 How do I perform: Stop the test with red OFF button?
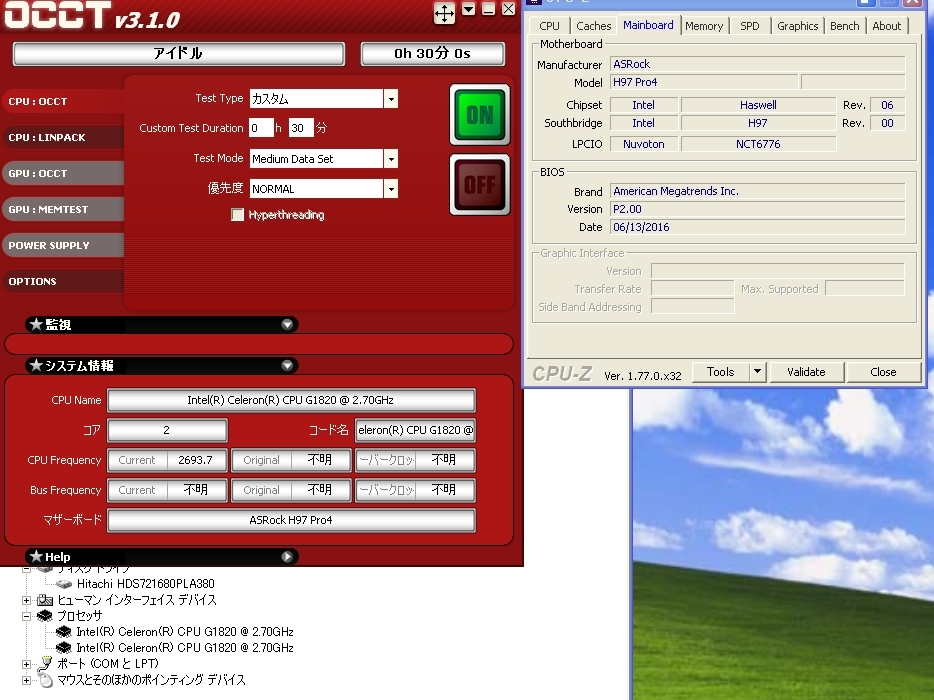click(x=480, y=185)
